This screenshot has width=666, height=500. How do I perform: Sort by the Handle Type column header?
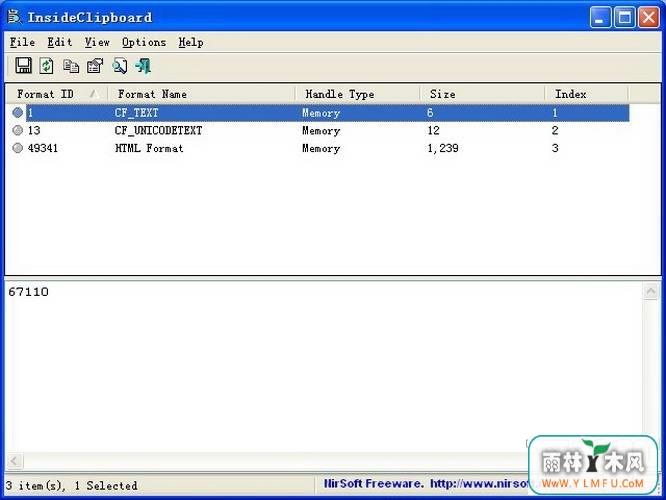[358, 94]
